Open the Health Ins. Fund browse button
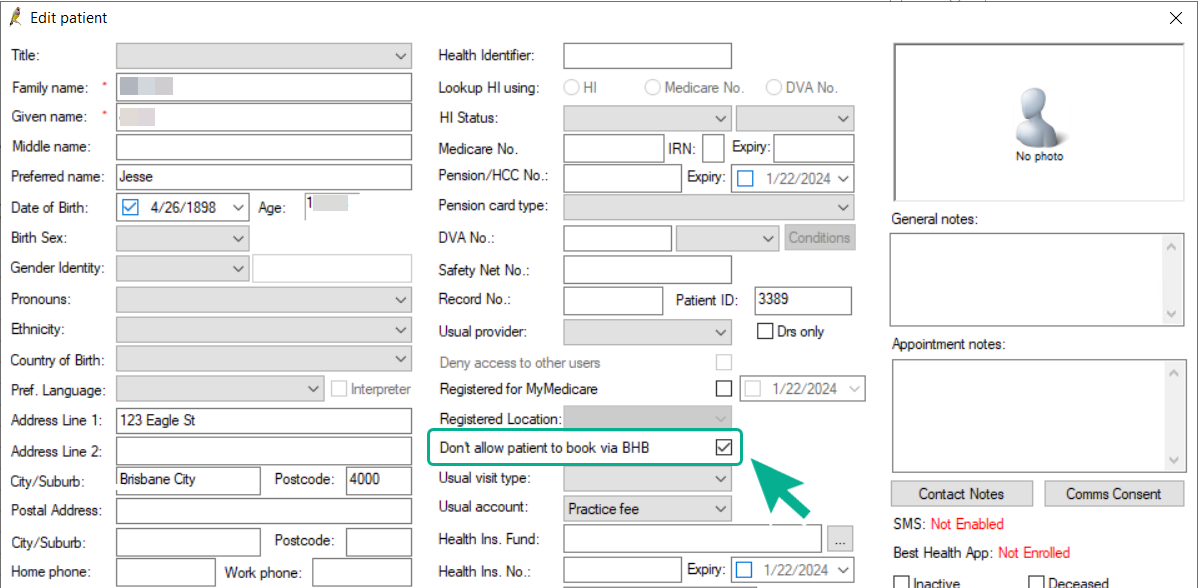Viewport: 1198px width, 588px height. (x=839, y=539)
